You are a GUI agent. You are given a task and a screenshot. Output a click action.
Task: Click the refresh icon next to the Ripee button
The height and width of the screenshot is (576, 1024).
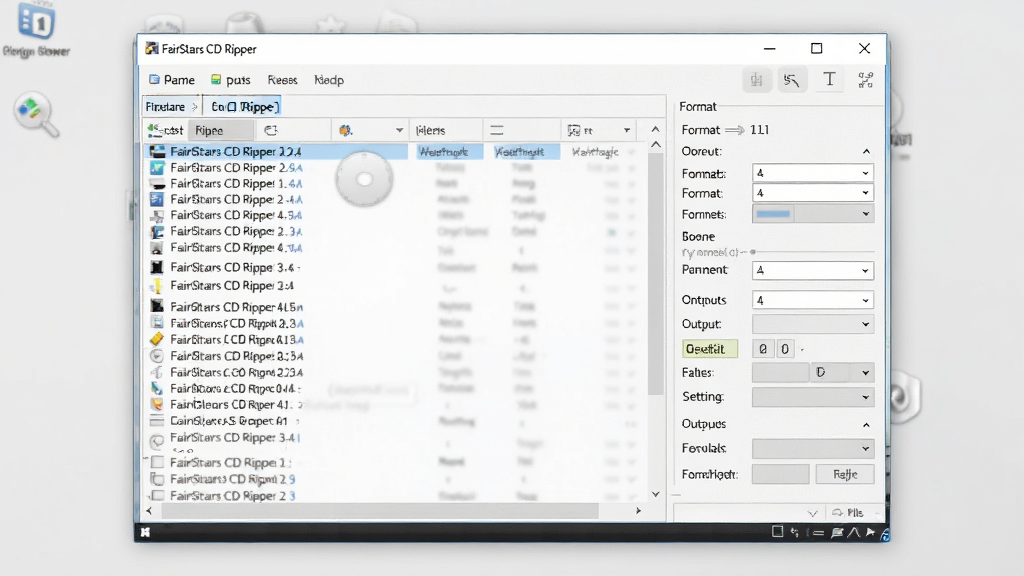(271, 131)
